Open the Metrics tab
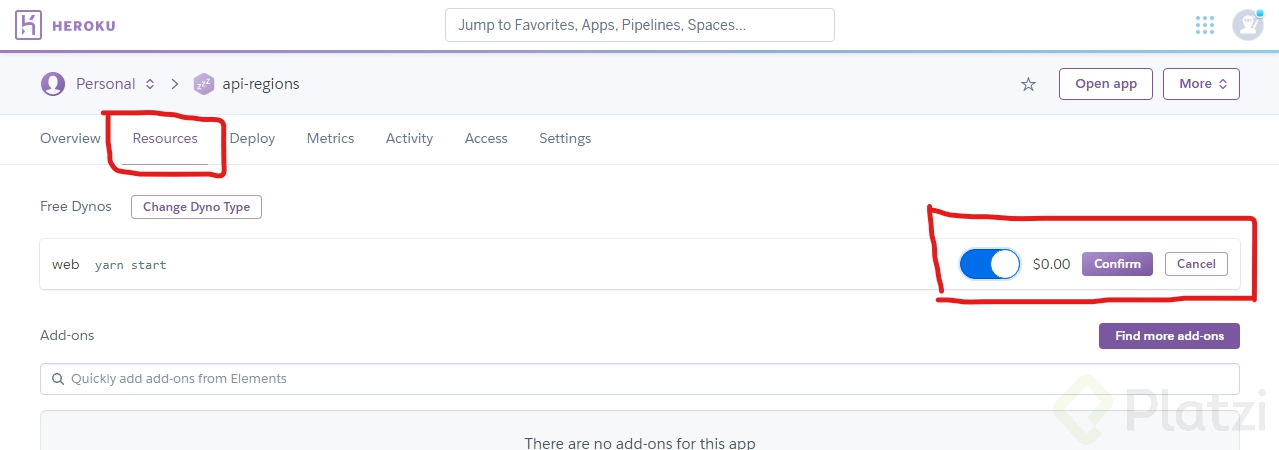Image resolution: width=1279 pixels, height=450 pixels. pos(330,139)
